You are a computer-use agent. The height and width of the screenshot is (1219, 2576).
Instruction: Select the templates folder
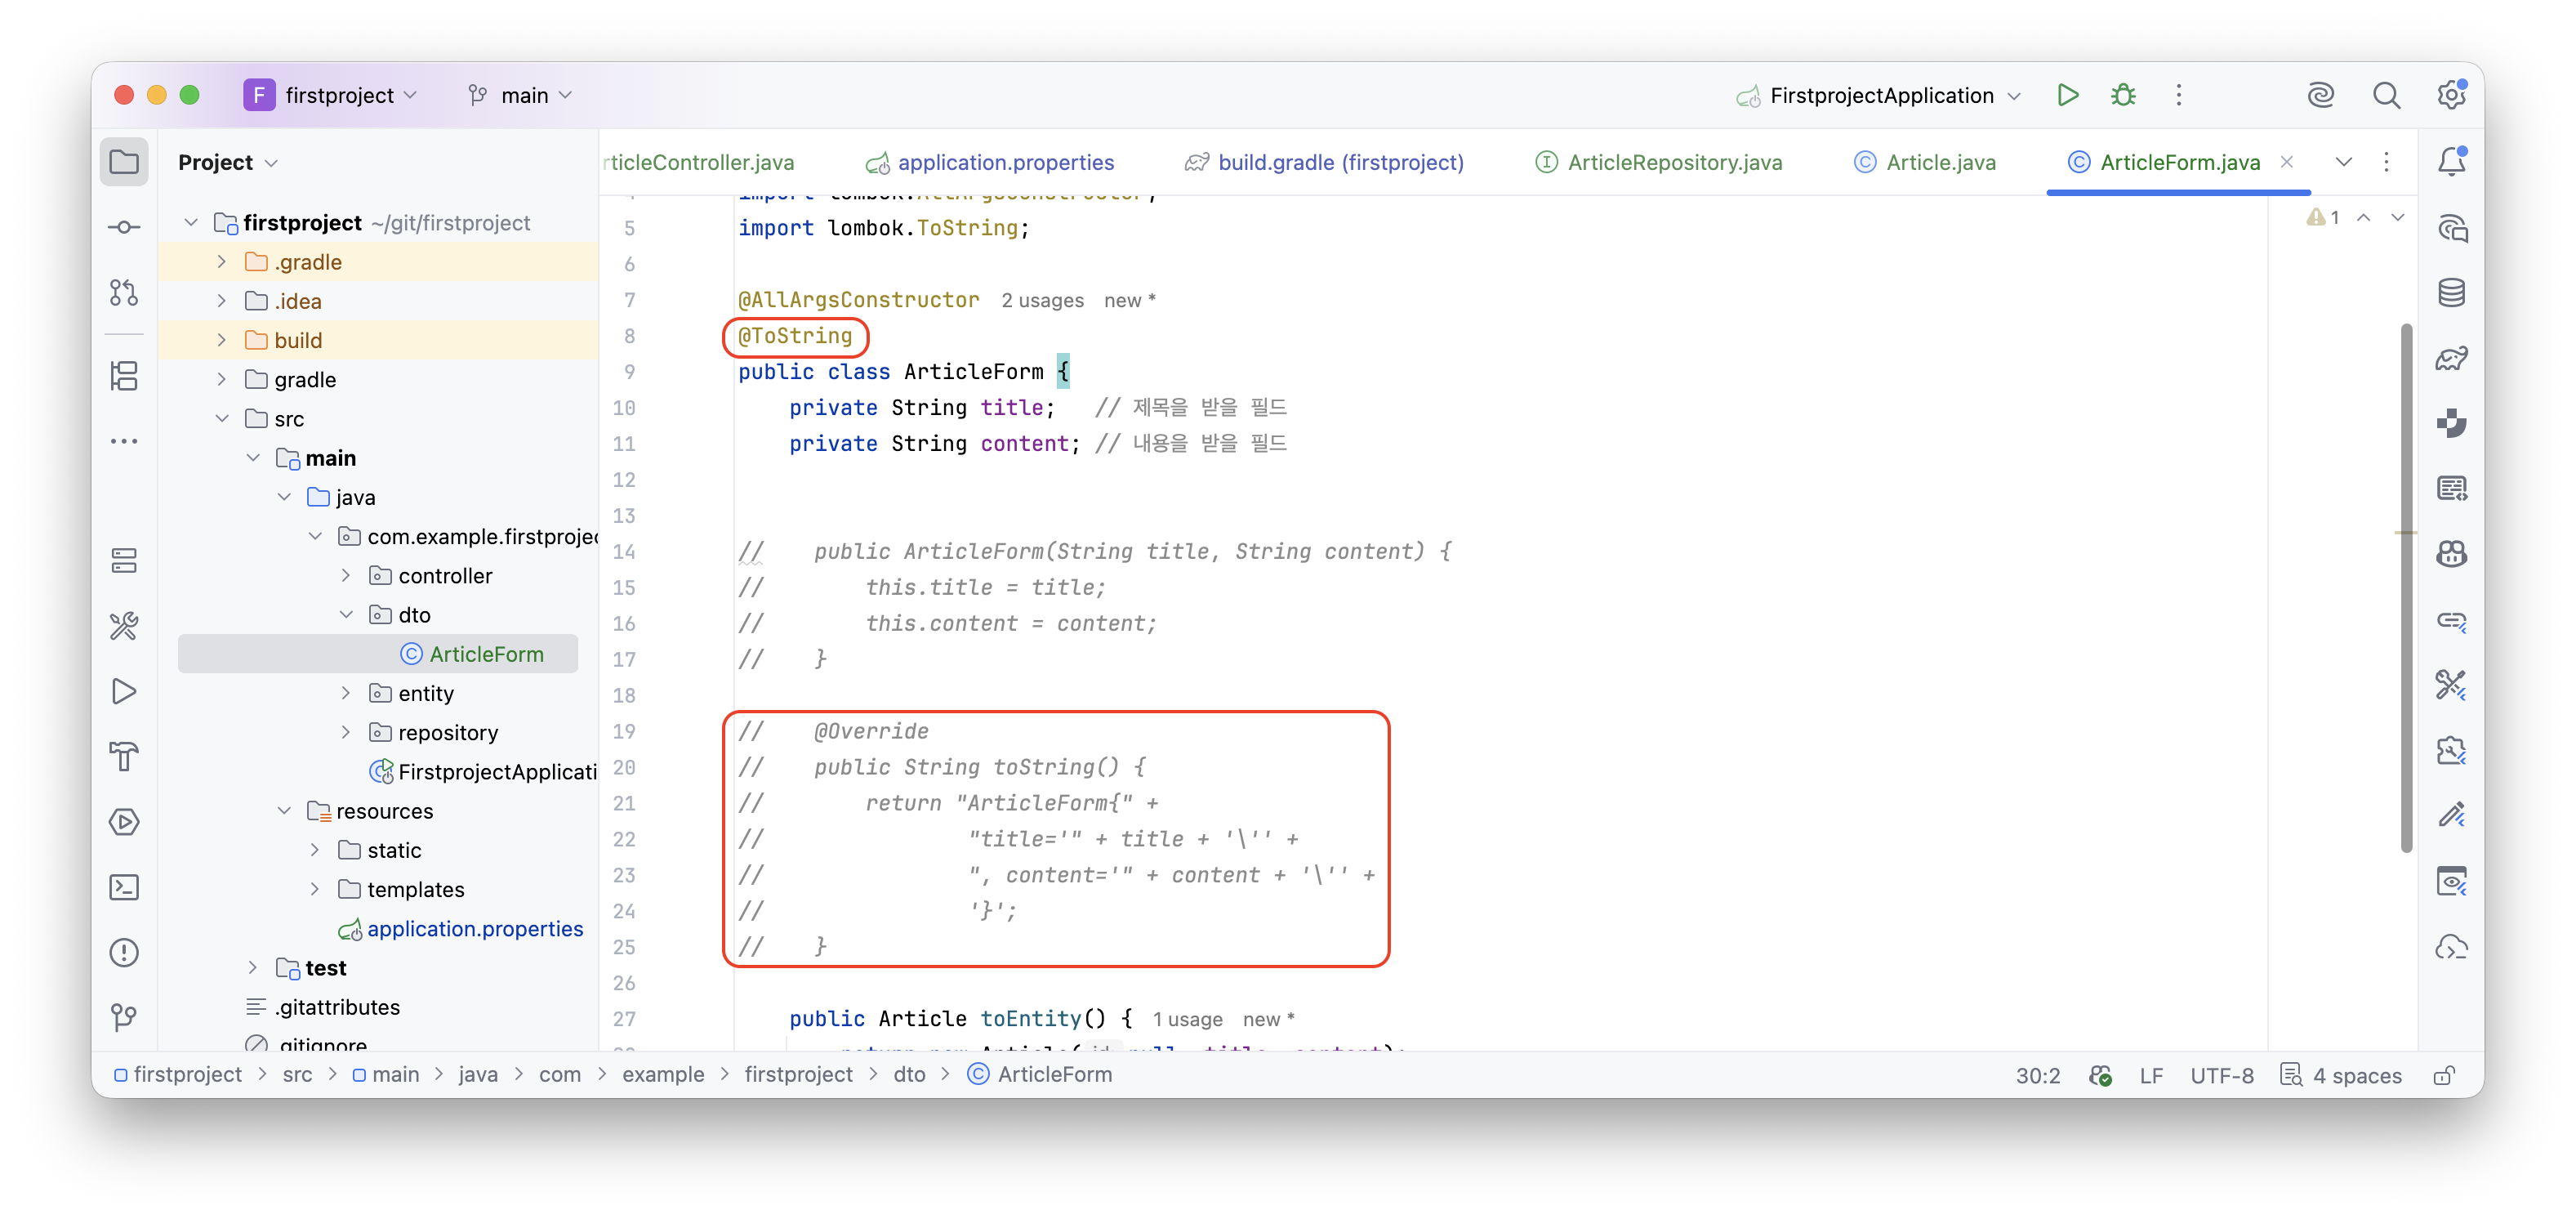pos(401,890)
